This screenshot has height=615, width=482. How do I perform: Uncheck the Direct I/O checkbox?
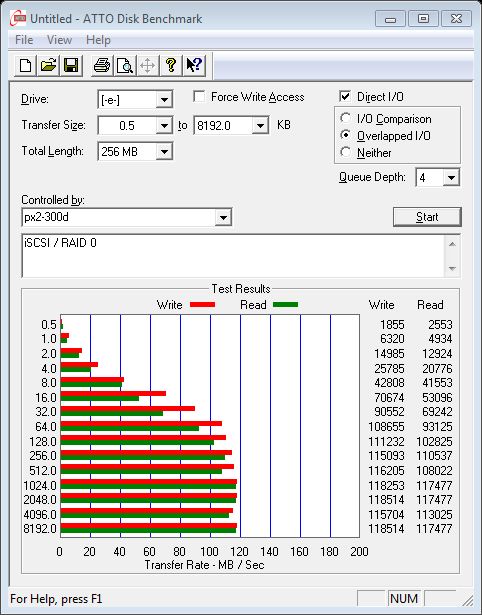click(345, 96)
